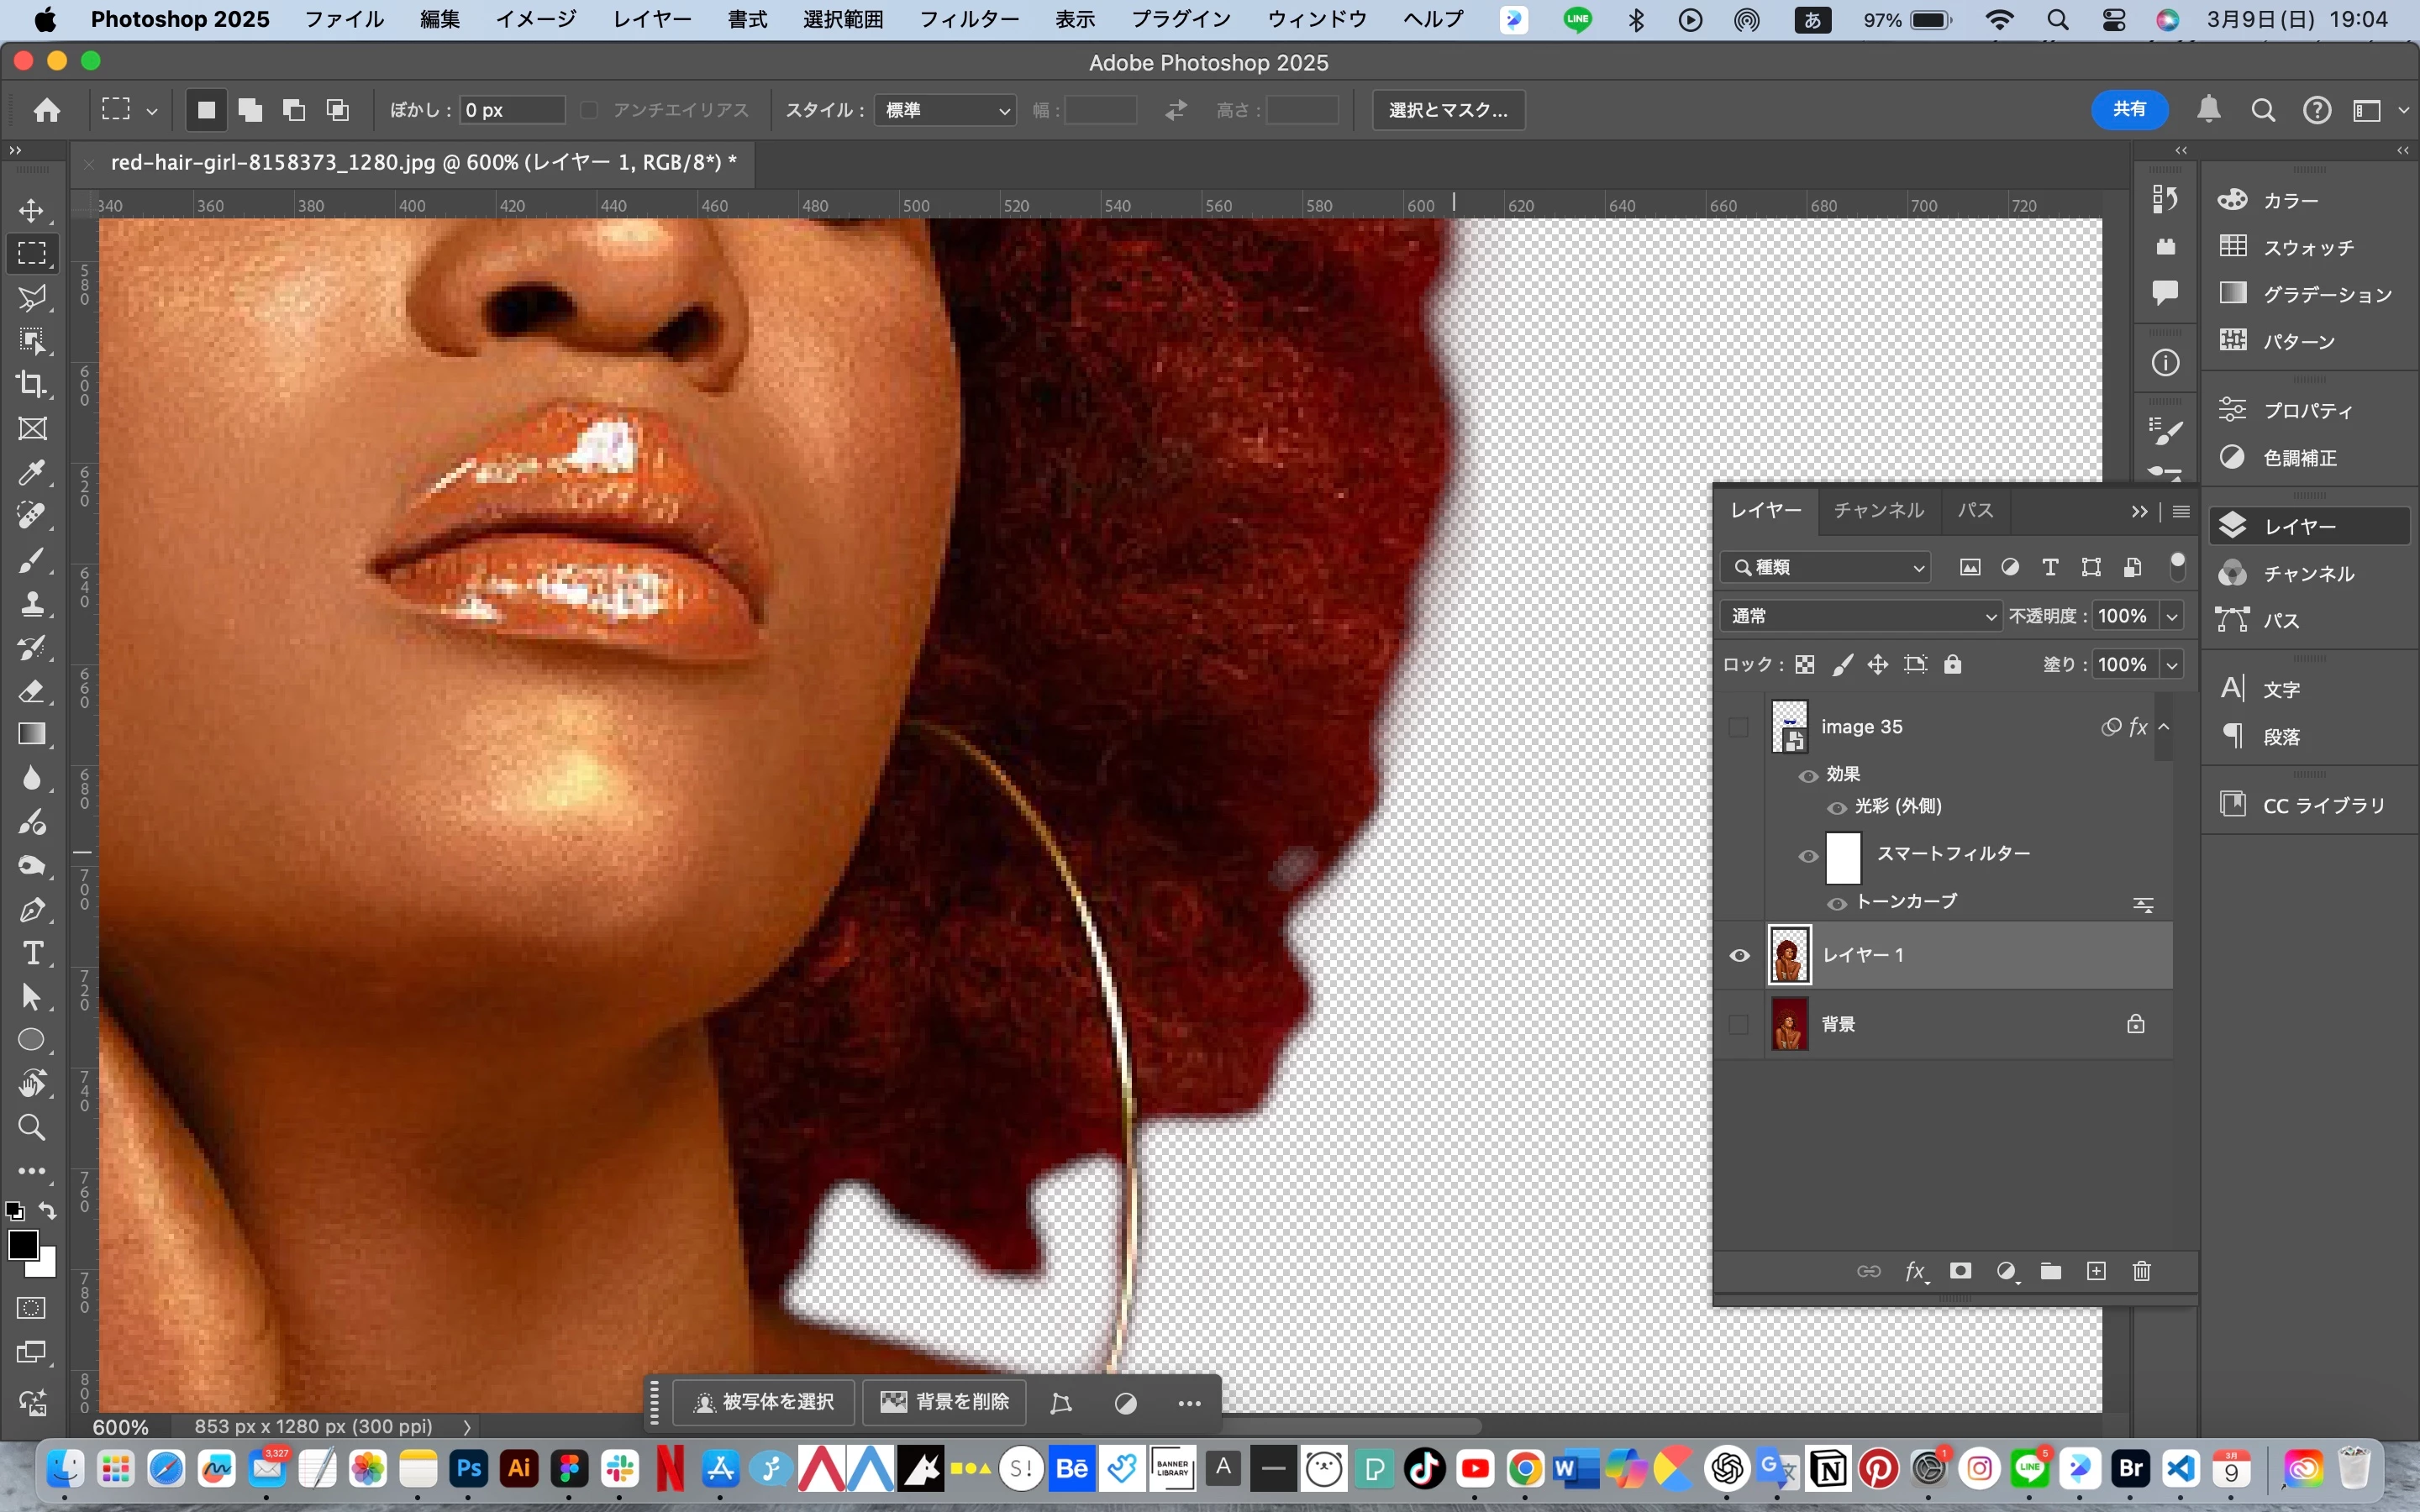Select the Eyedropper tool

pyautogui.click(x=32, y=472)
